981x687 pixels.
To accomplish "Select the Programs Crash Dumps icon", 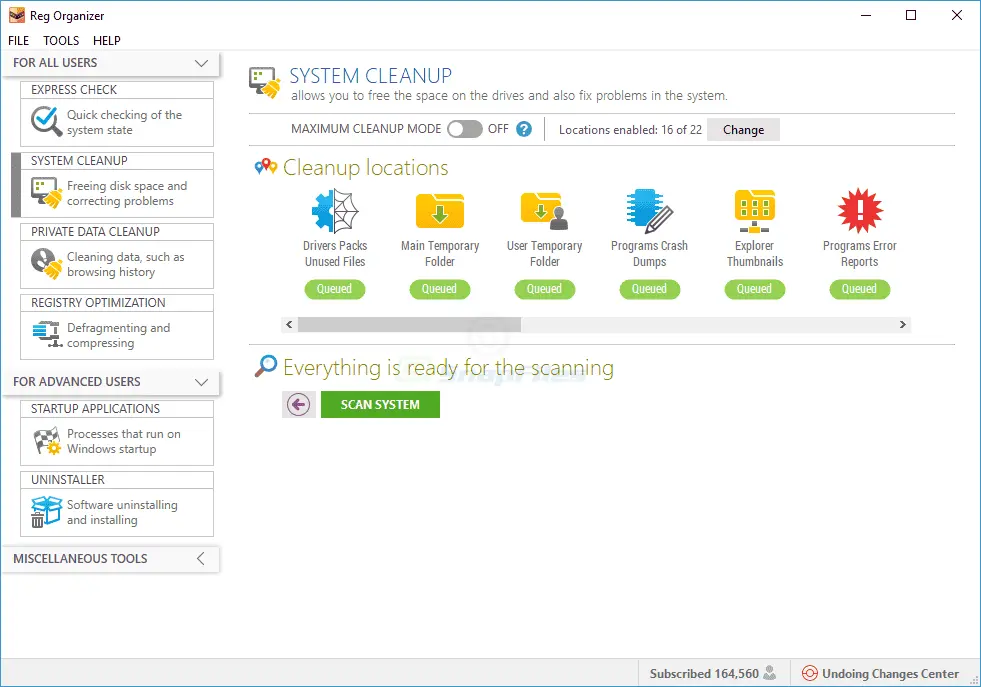I will pos(649,211).
